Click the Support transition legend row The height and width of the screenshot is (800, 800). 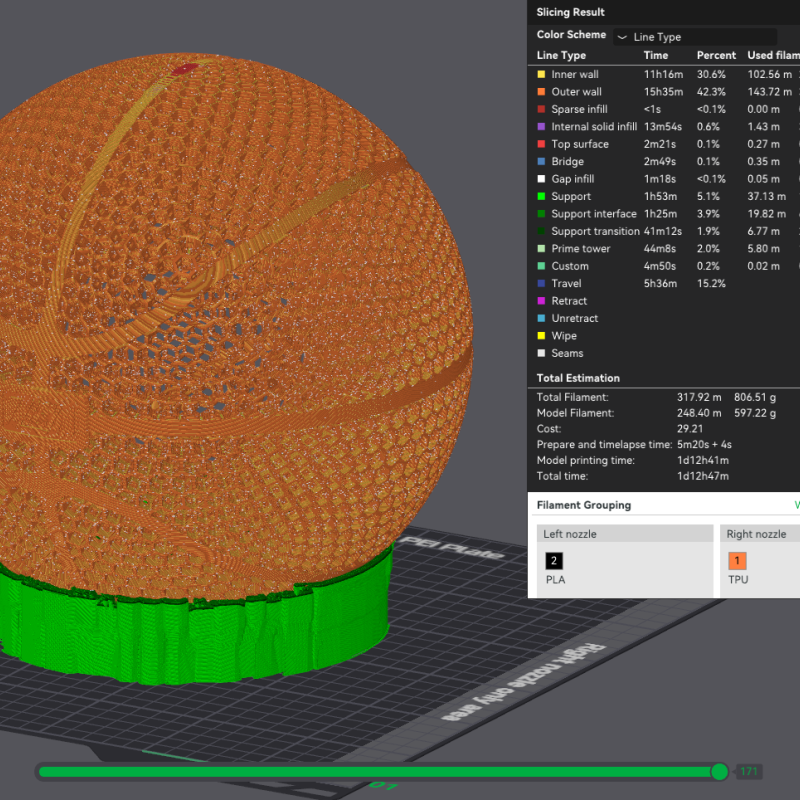595,231
